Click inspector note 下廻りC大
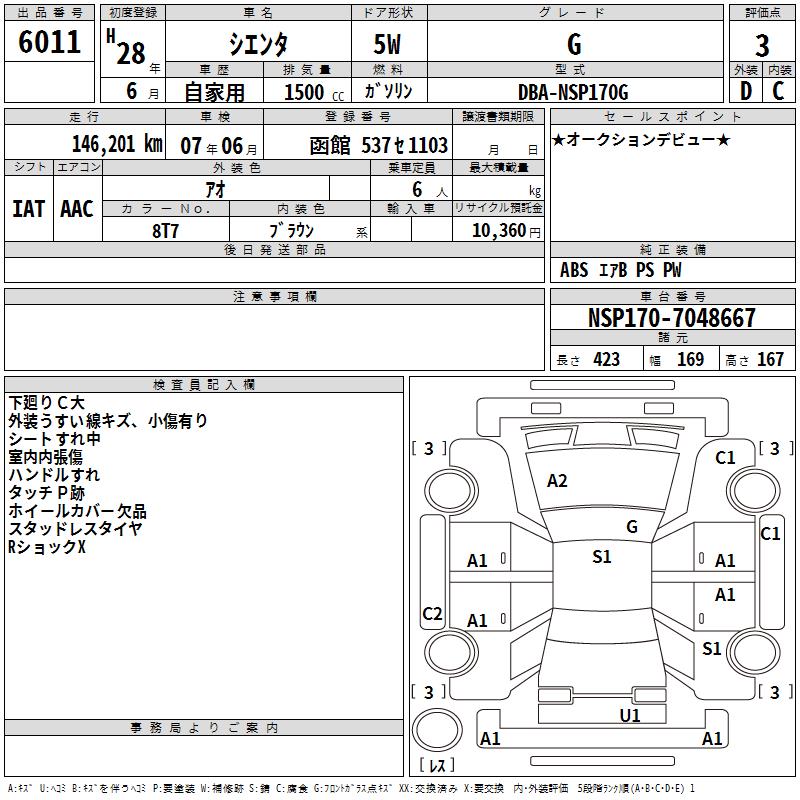The height and width of the screenshot is (800, 800). (46, 403)
